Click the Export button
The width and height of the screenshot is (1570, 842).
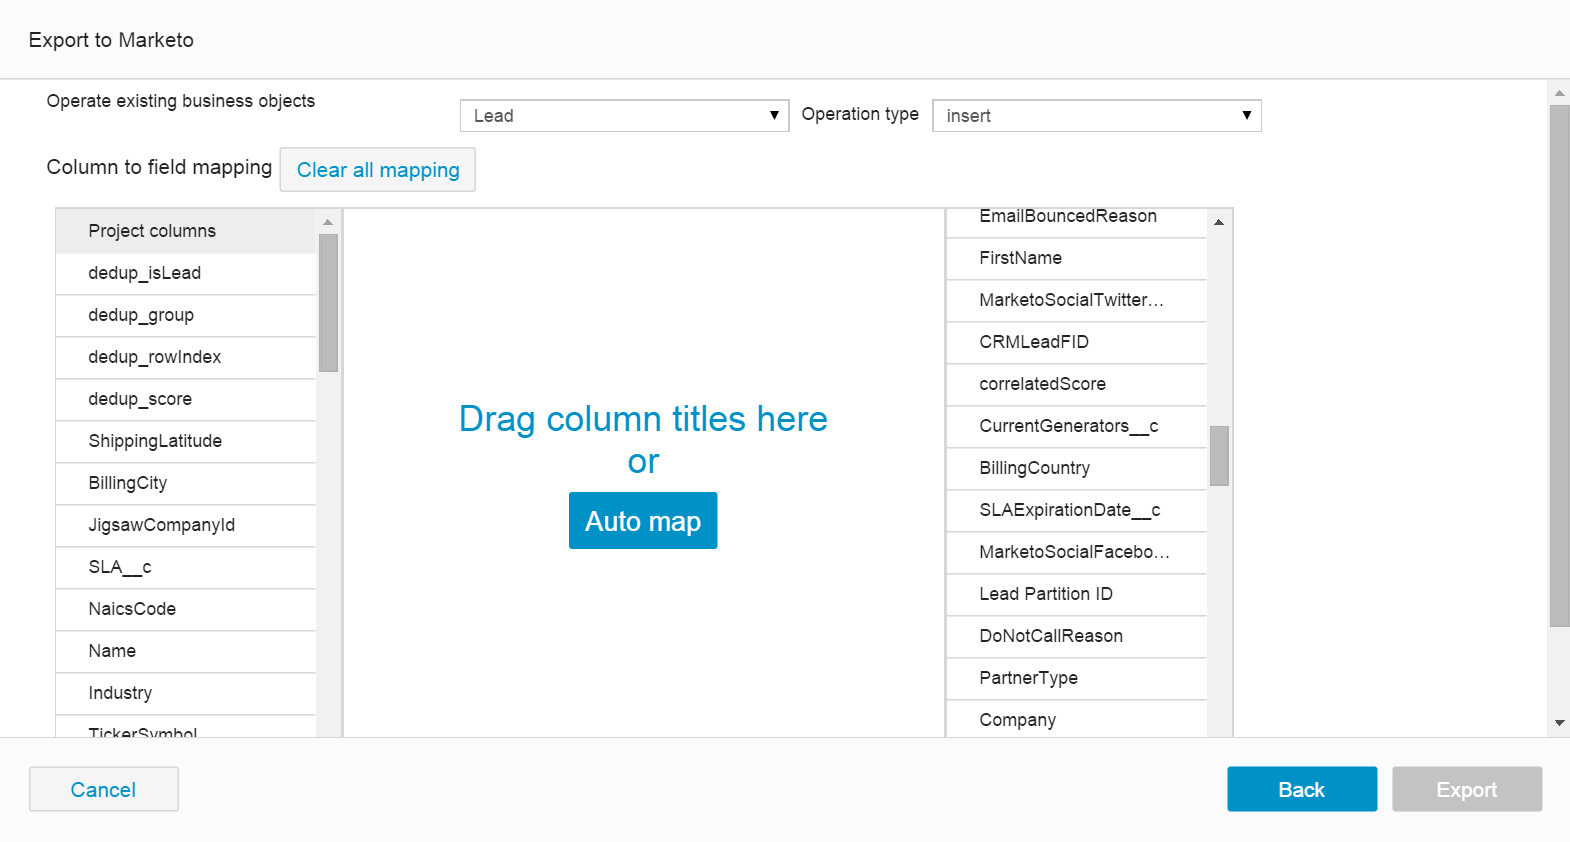pyautogui.click(x=1466, y=790)
